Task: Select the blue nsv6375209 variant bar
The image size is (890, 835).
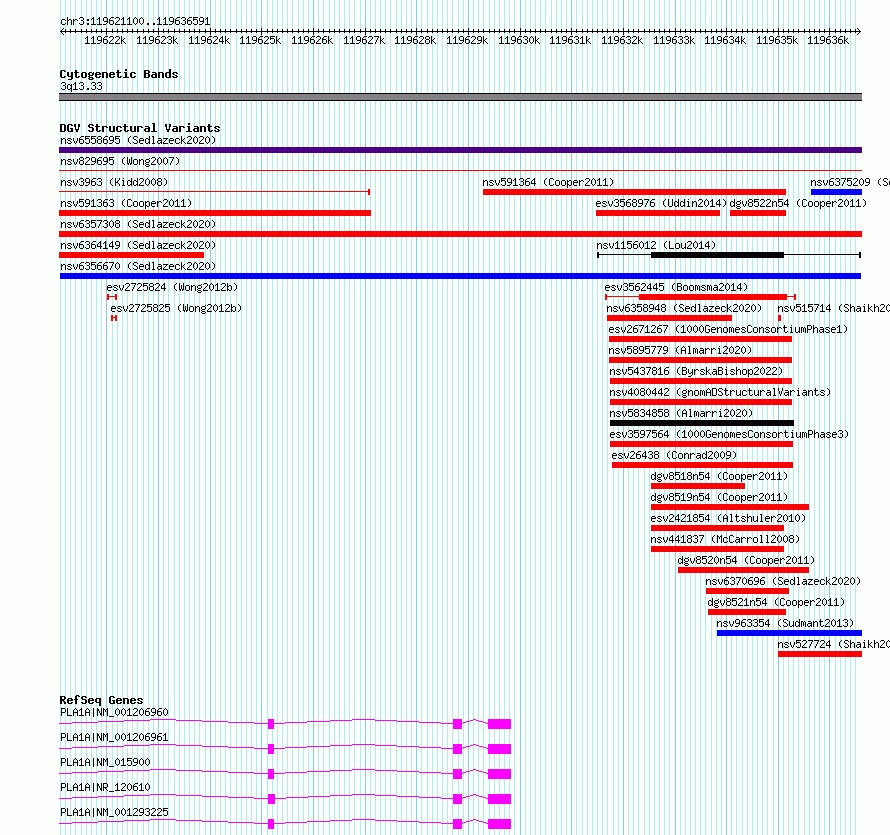Action: [836, 192]
